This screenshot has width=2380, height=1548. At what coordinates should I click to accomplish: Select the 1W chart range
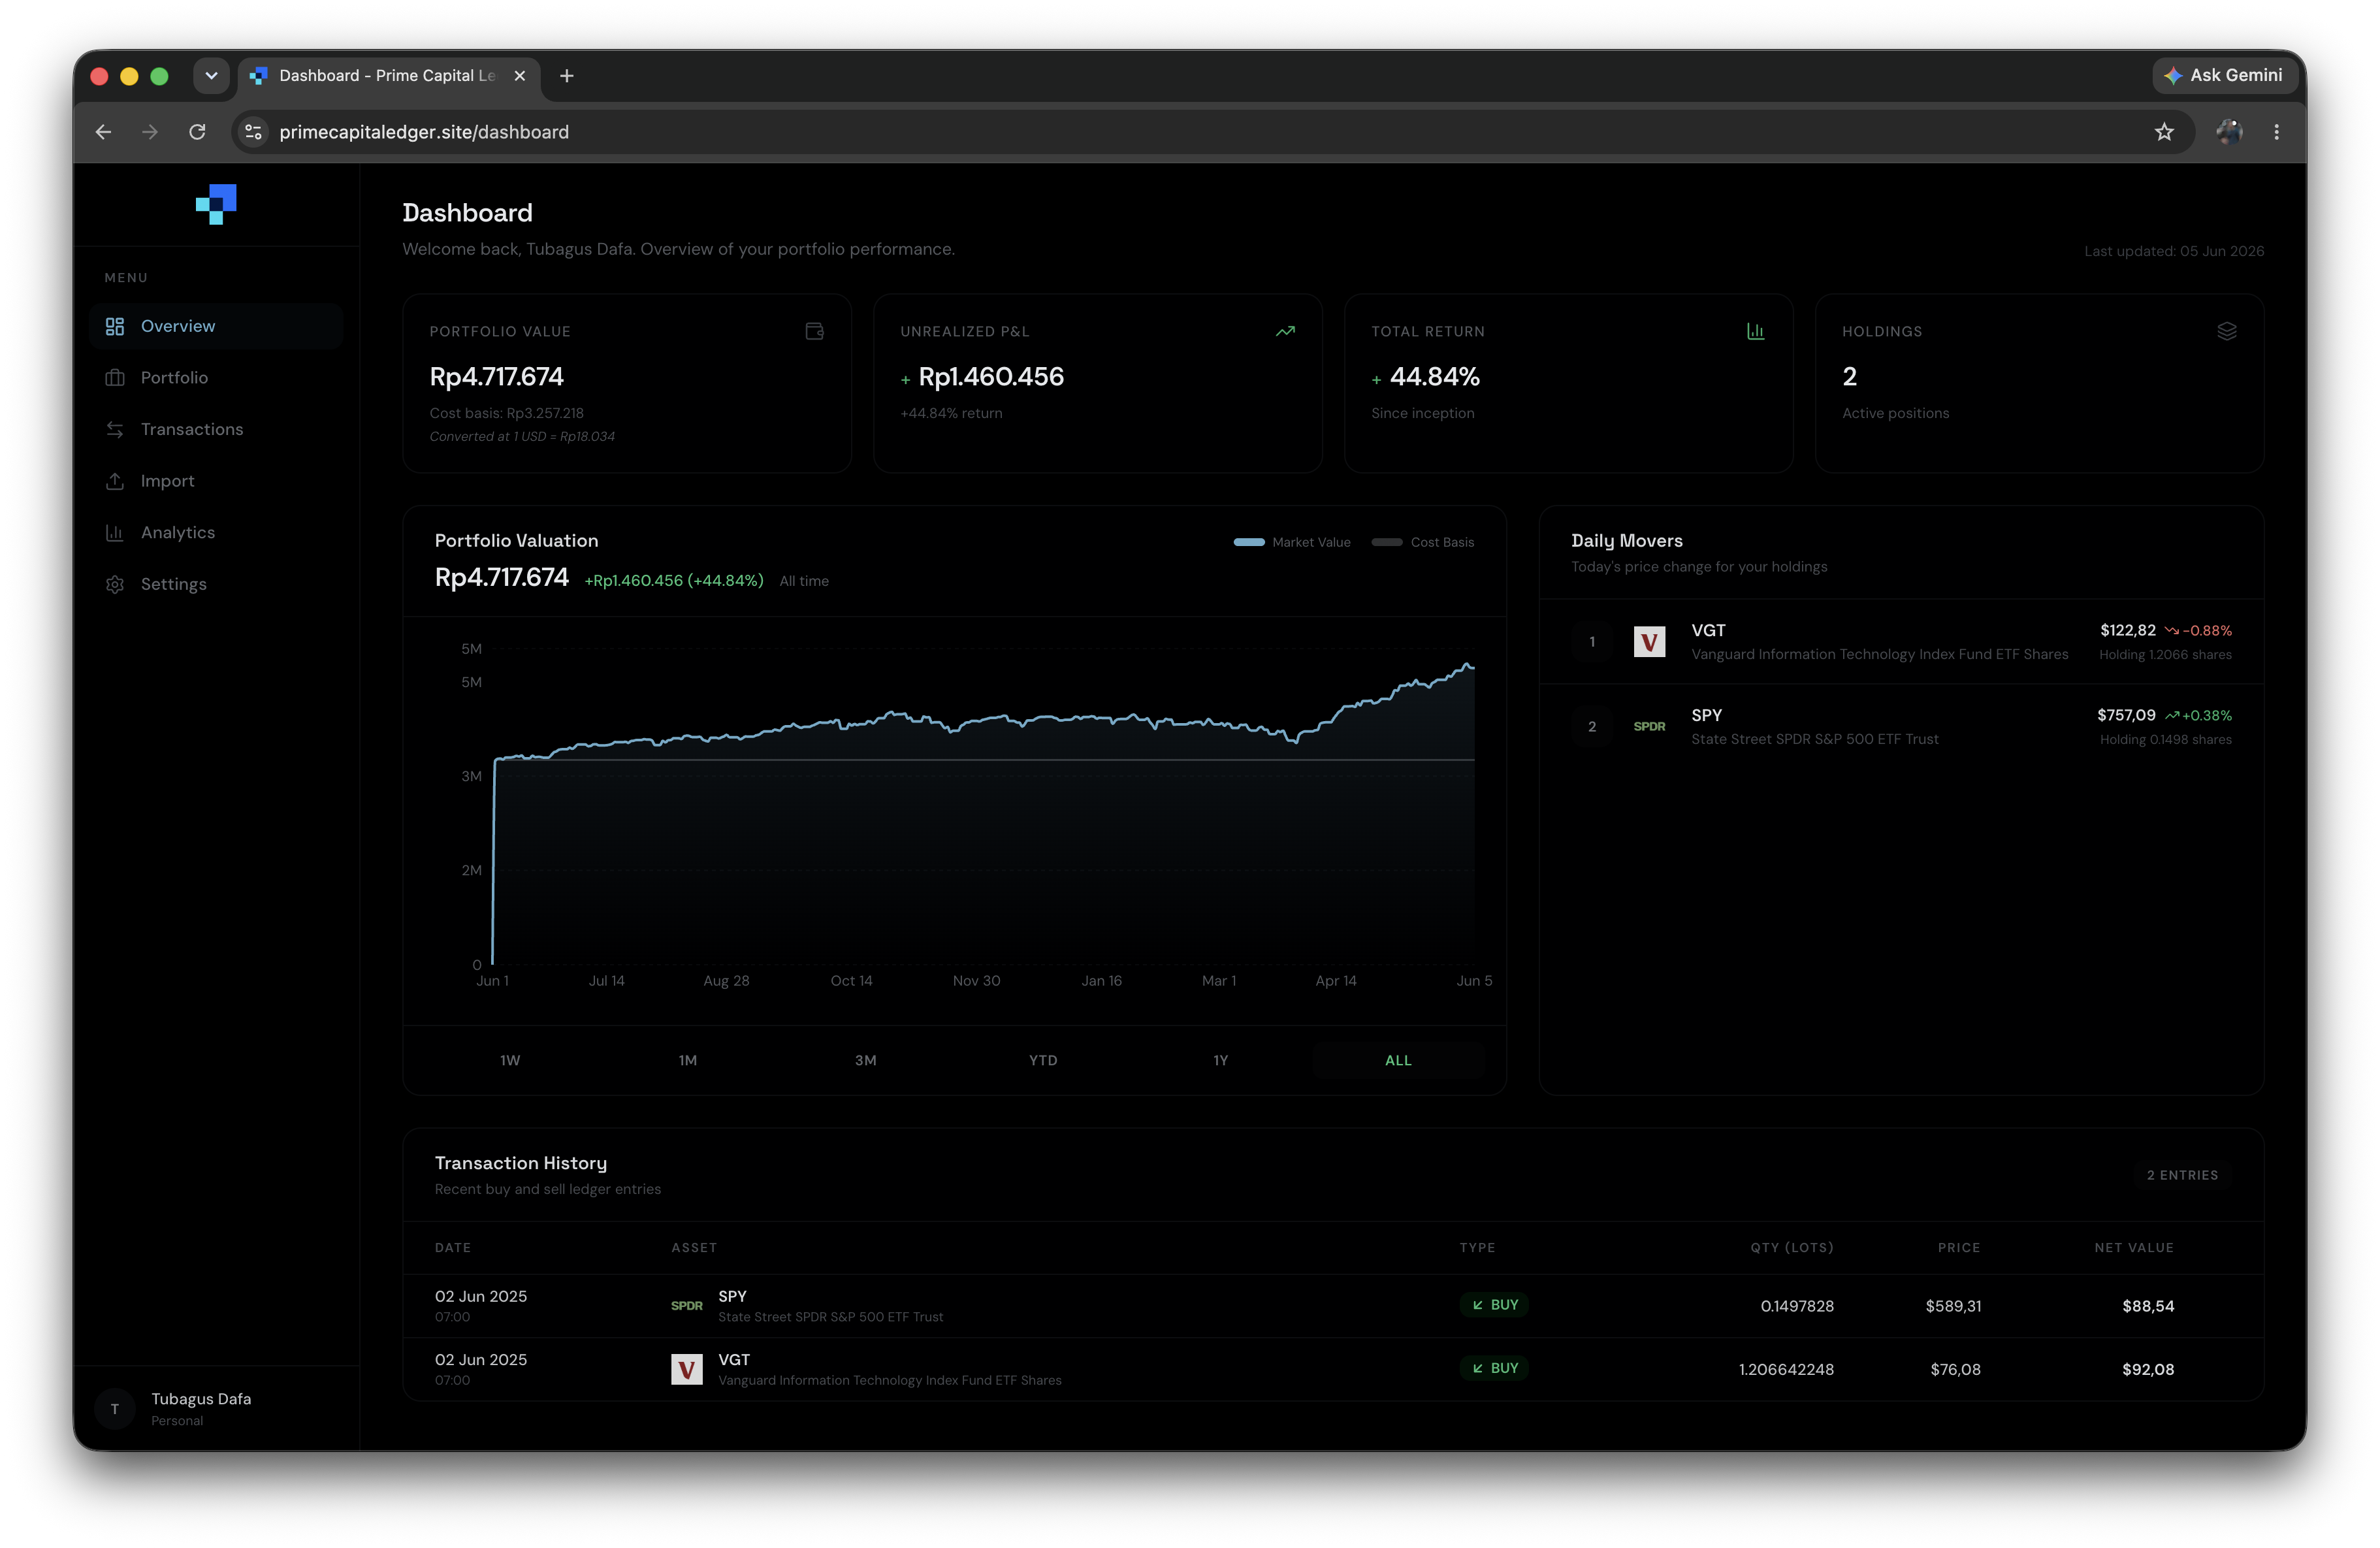pos(510,1060)
